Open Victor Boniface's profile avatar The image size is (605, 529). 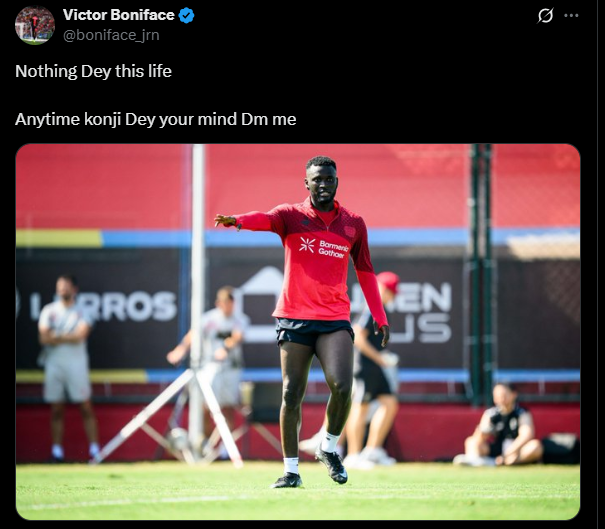pyautogui.click(x=35, y=25)
